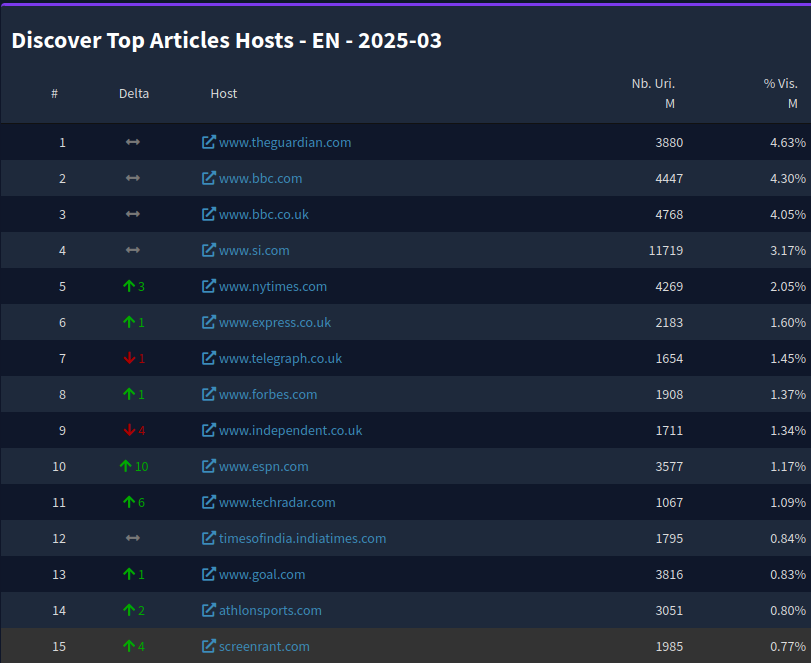The image size is (811, 663).
Task: Open the timesofindia.indiatimes.com host link
Action: click(303, 538)
